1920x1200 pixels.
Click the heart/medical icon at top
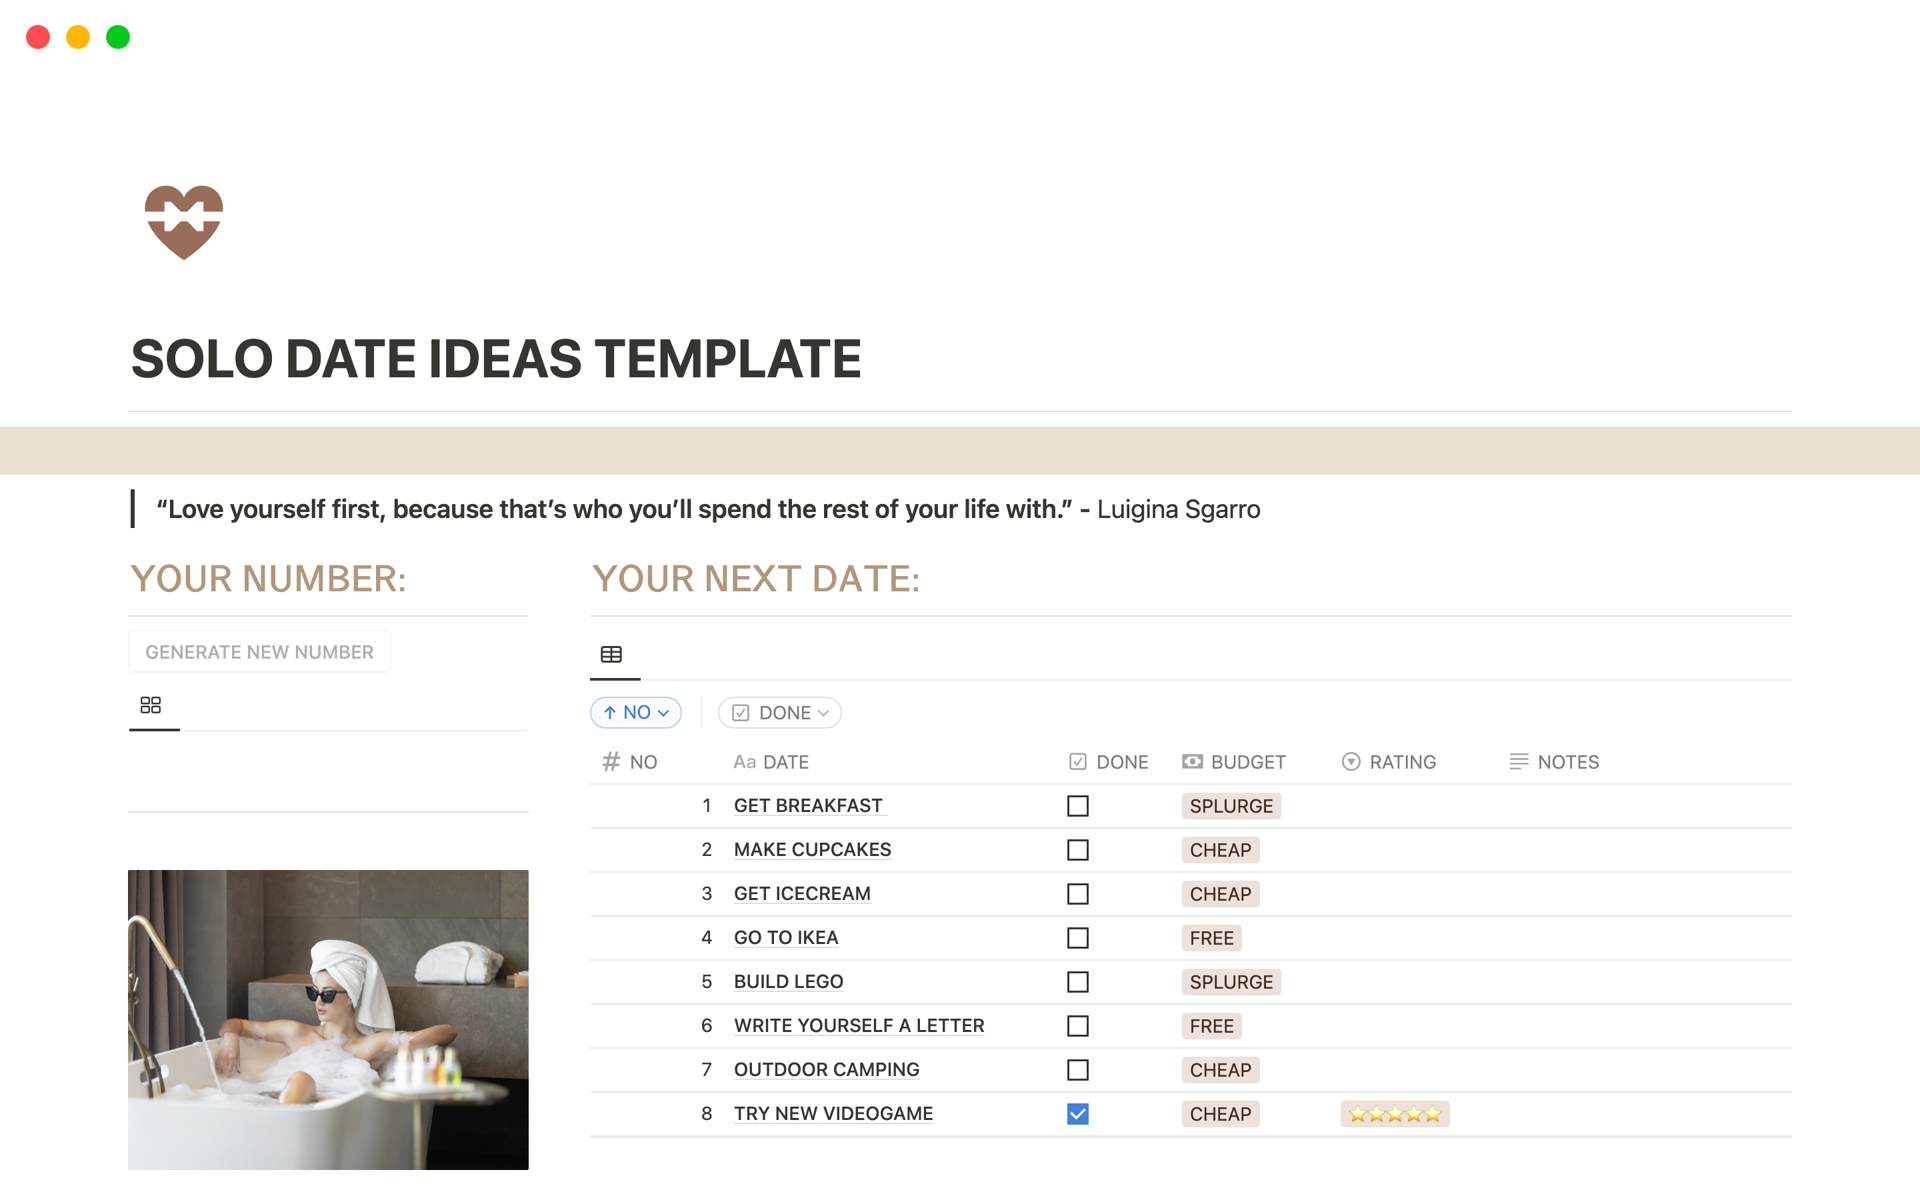(182, 217)
